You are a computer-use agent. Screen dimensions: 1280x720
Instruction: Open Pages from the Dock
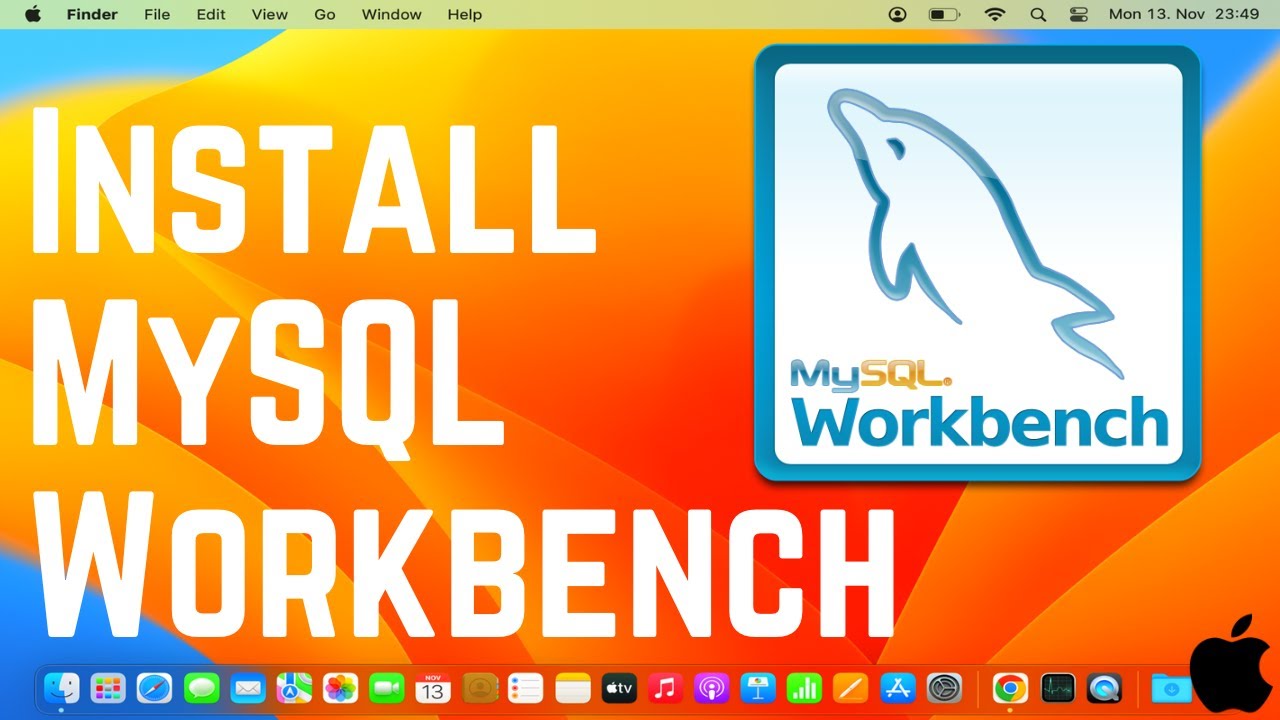pyautogui.click(x=851, y=688)
